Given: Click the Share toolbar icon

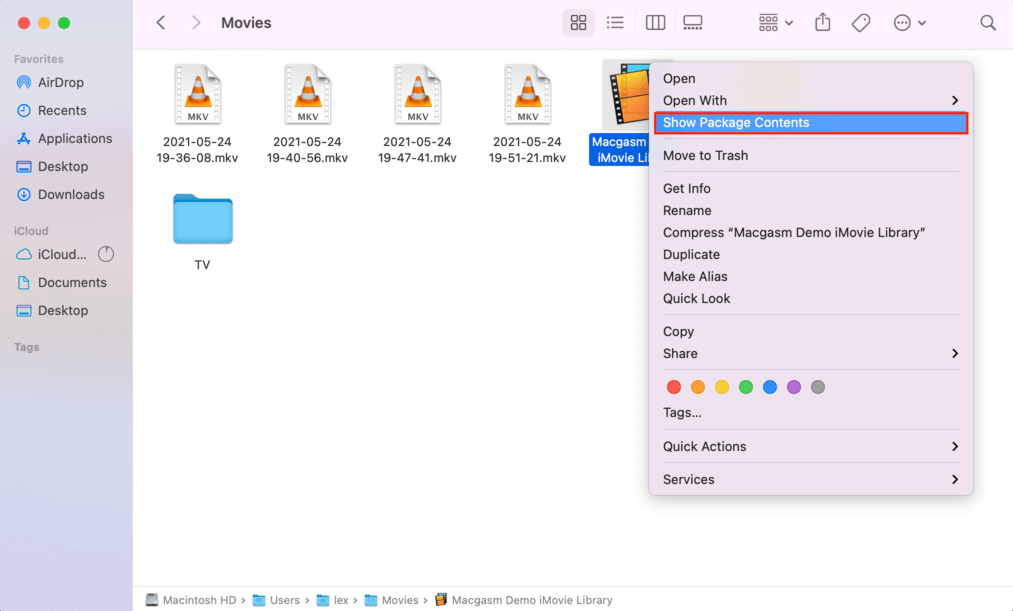Looking at the screenshot, I should coord(822,23).
